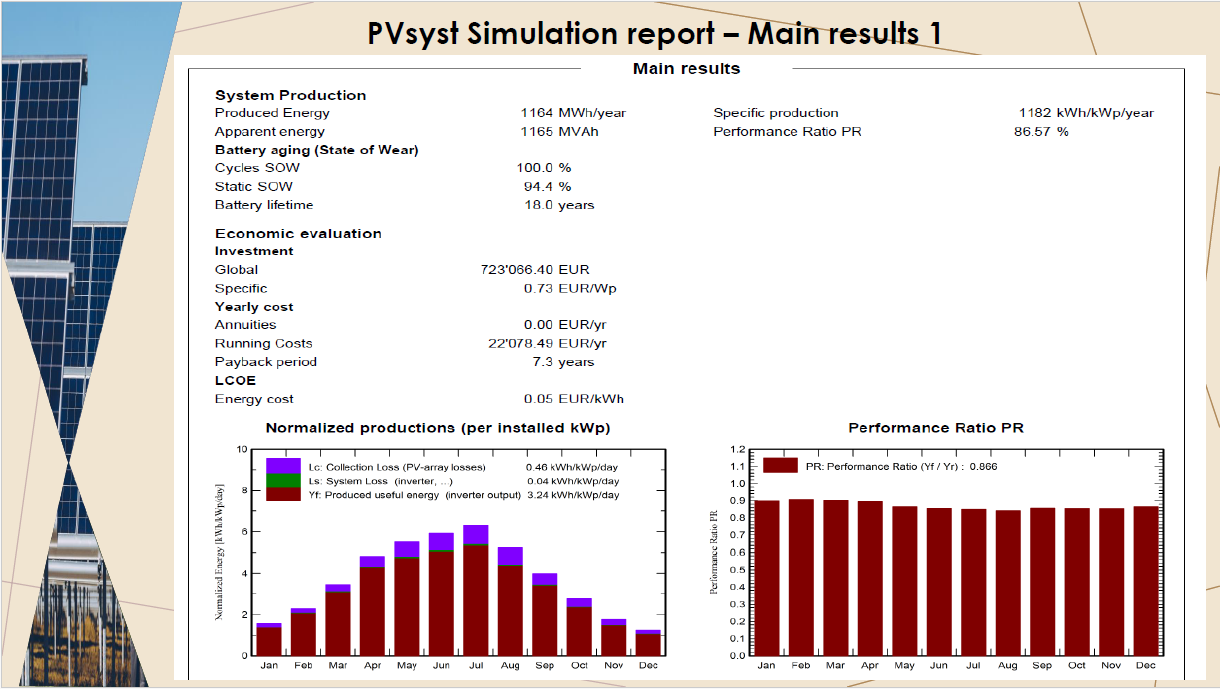1220x689 pixels.
Task: Select the value "18.0 years"
Action: [560, 205]
